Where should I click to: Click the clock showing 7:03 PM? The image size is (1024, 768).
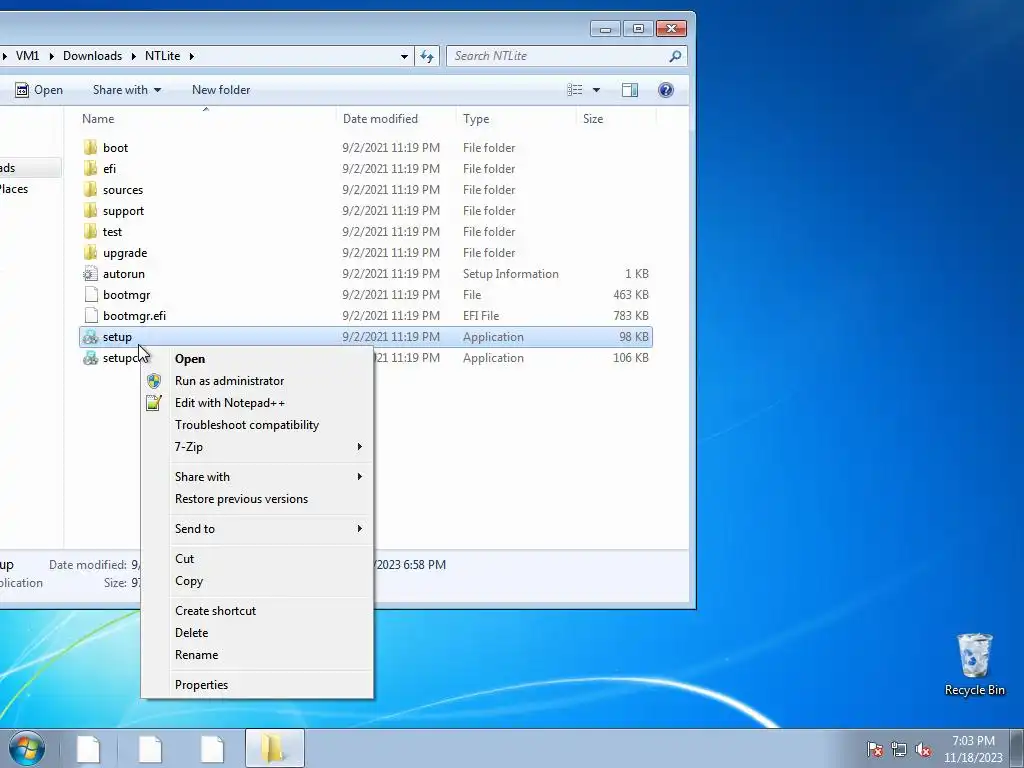(x=973, y=741)
